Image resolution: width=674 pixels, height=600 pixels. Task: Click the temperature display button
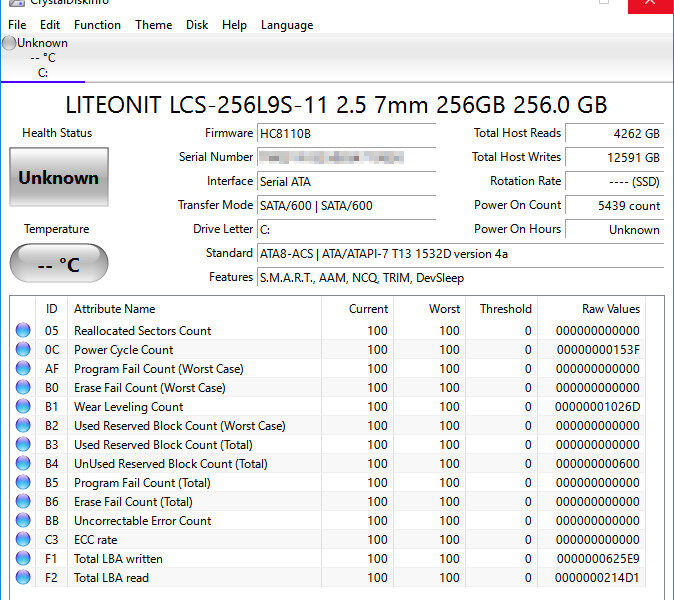[x=58, y=264]
